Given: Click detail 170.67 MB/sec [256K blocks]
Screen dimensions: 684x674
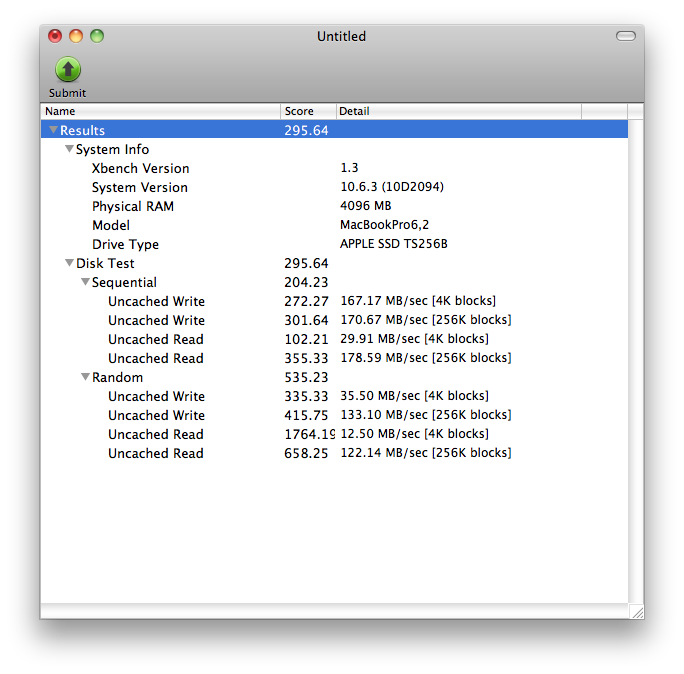Looking at the screenshot, I should [426, 320].
